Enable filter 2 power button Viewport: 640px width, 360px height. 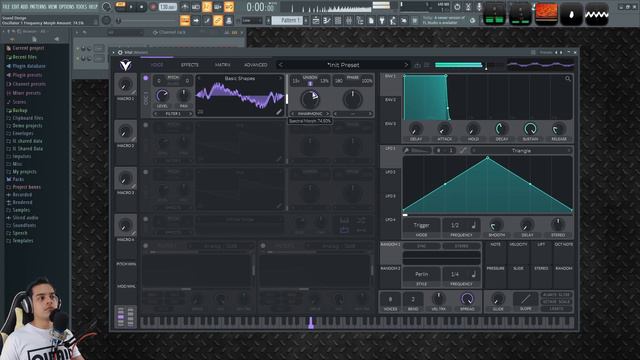(263, 246)
